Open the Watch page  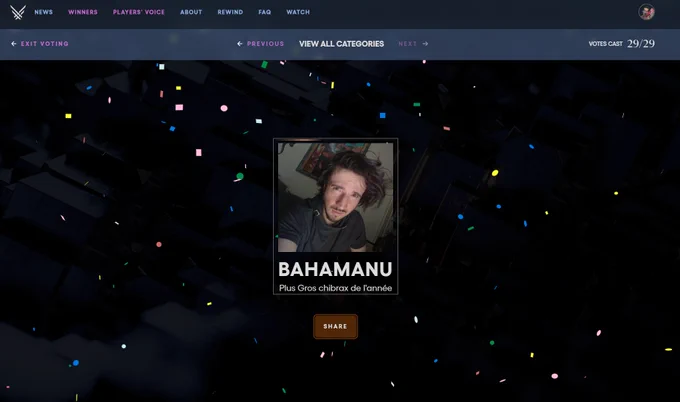pos(298,12)
